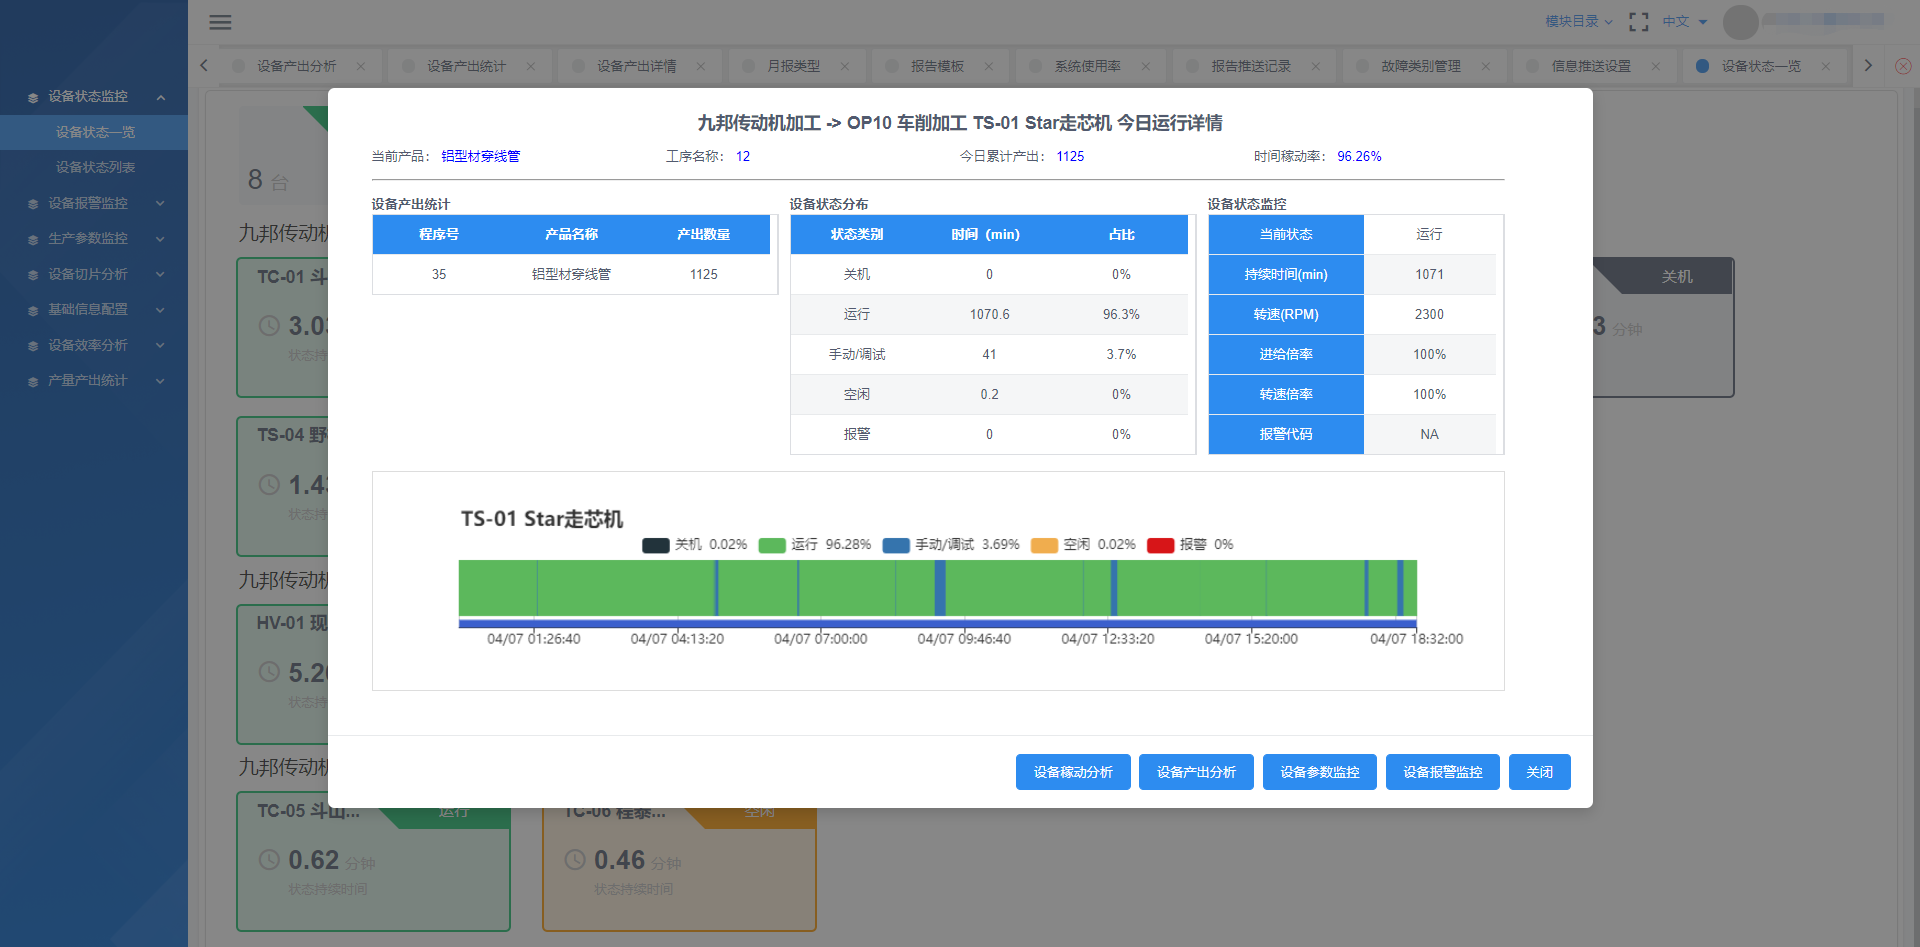Screen dimensions: 1920x947
Task: Click clock icon on 0.46 分钟 card
Action: (x=575, y=860)
